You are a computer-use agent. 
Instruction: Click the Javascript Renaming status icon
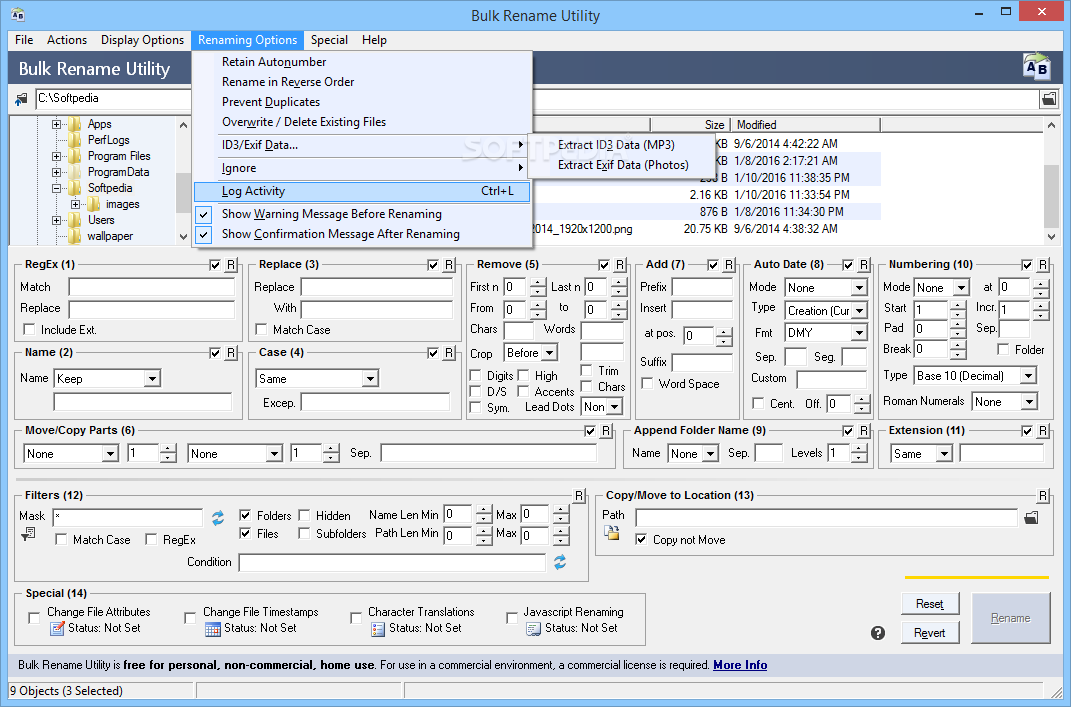pyautogui.click(x=534, y=628)
